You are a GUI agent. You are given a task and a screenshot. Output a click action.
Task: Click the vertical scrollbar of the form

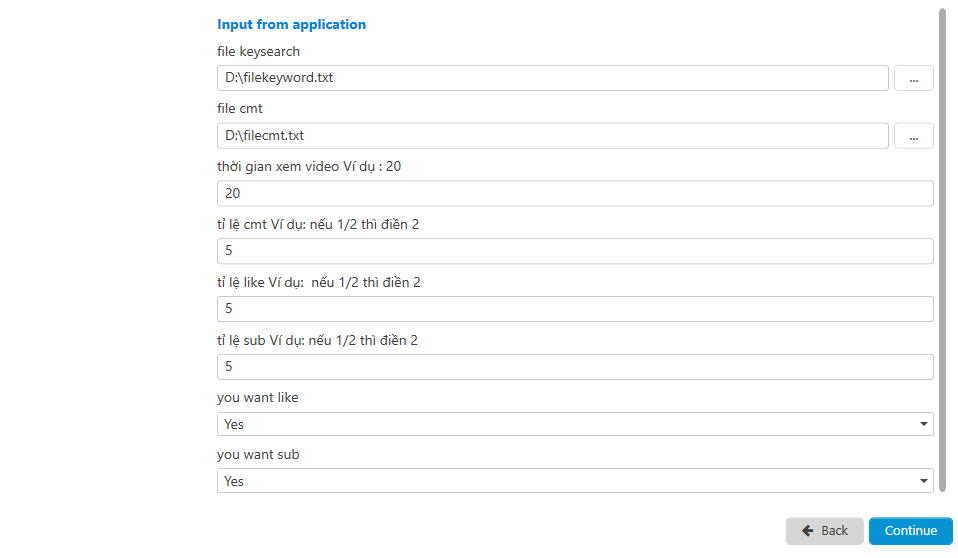(942, 250)
